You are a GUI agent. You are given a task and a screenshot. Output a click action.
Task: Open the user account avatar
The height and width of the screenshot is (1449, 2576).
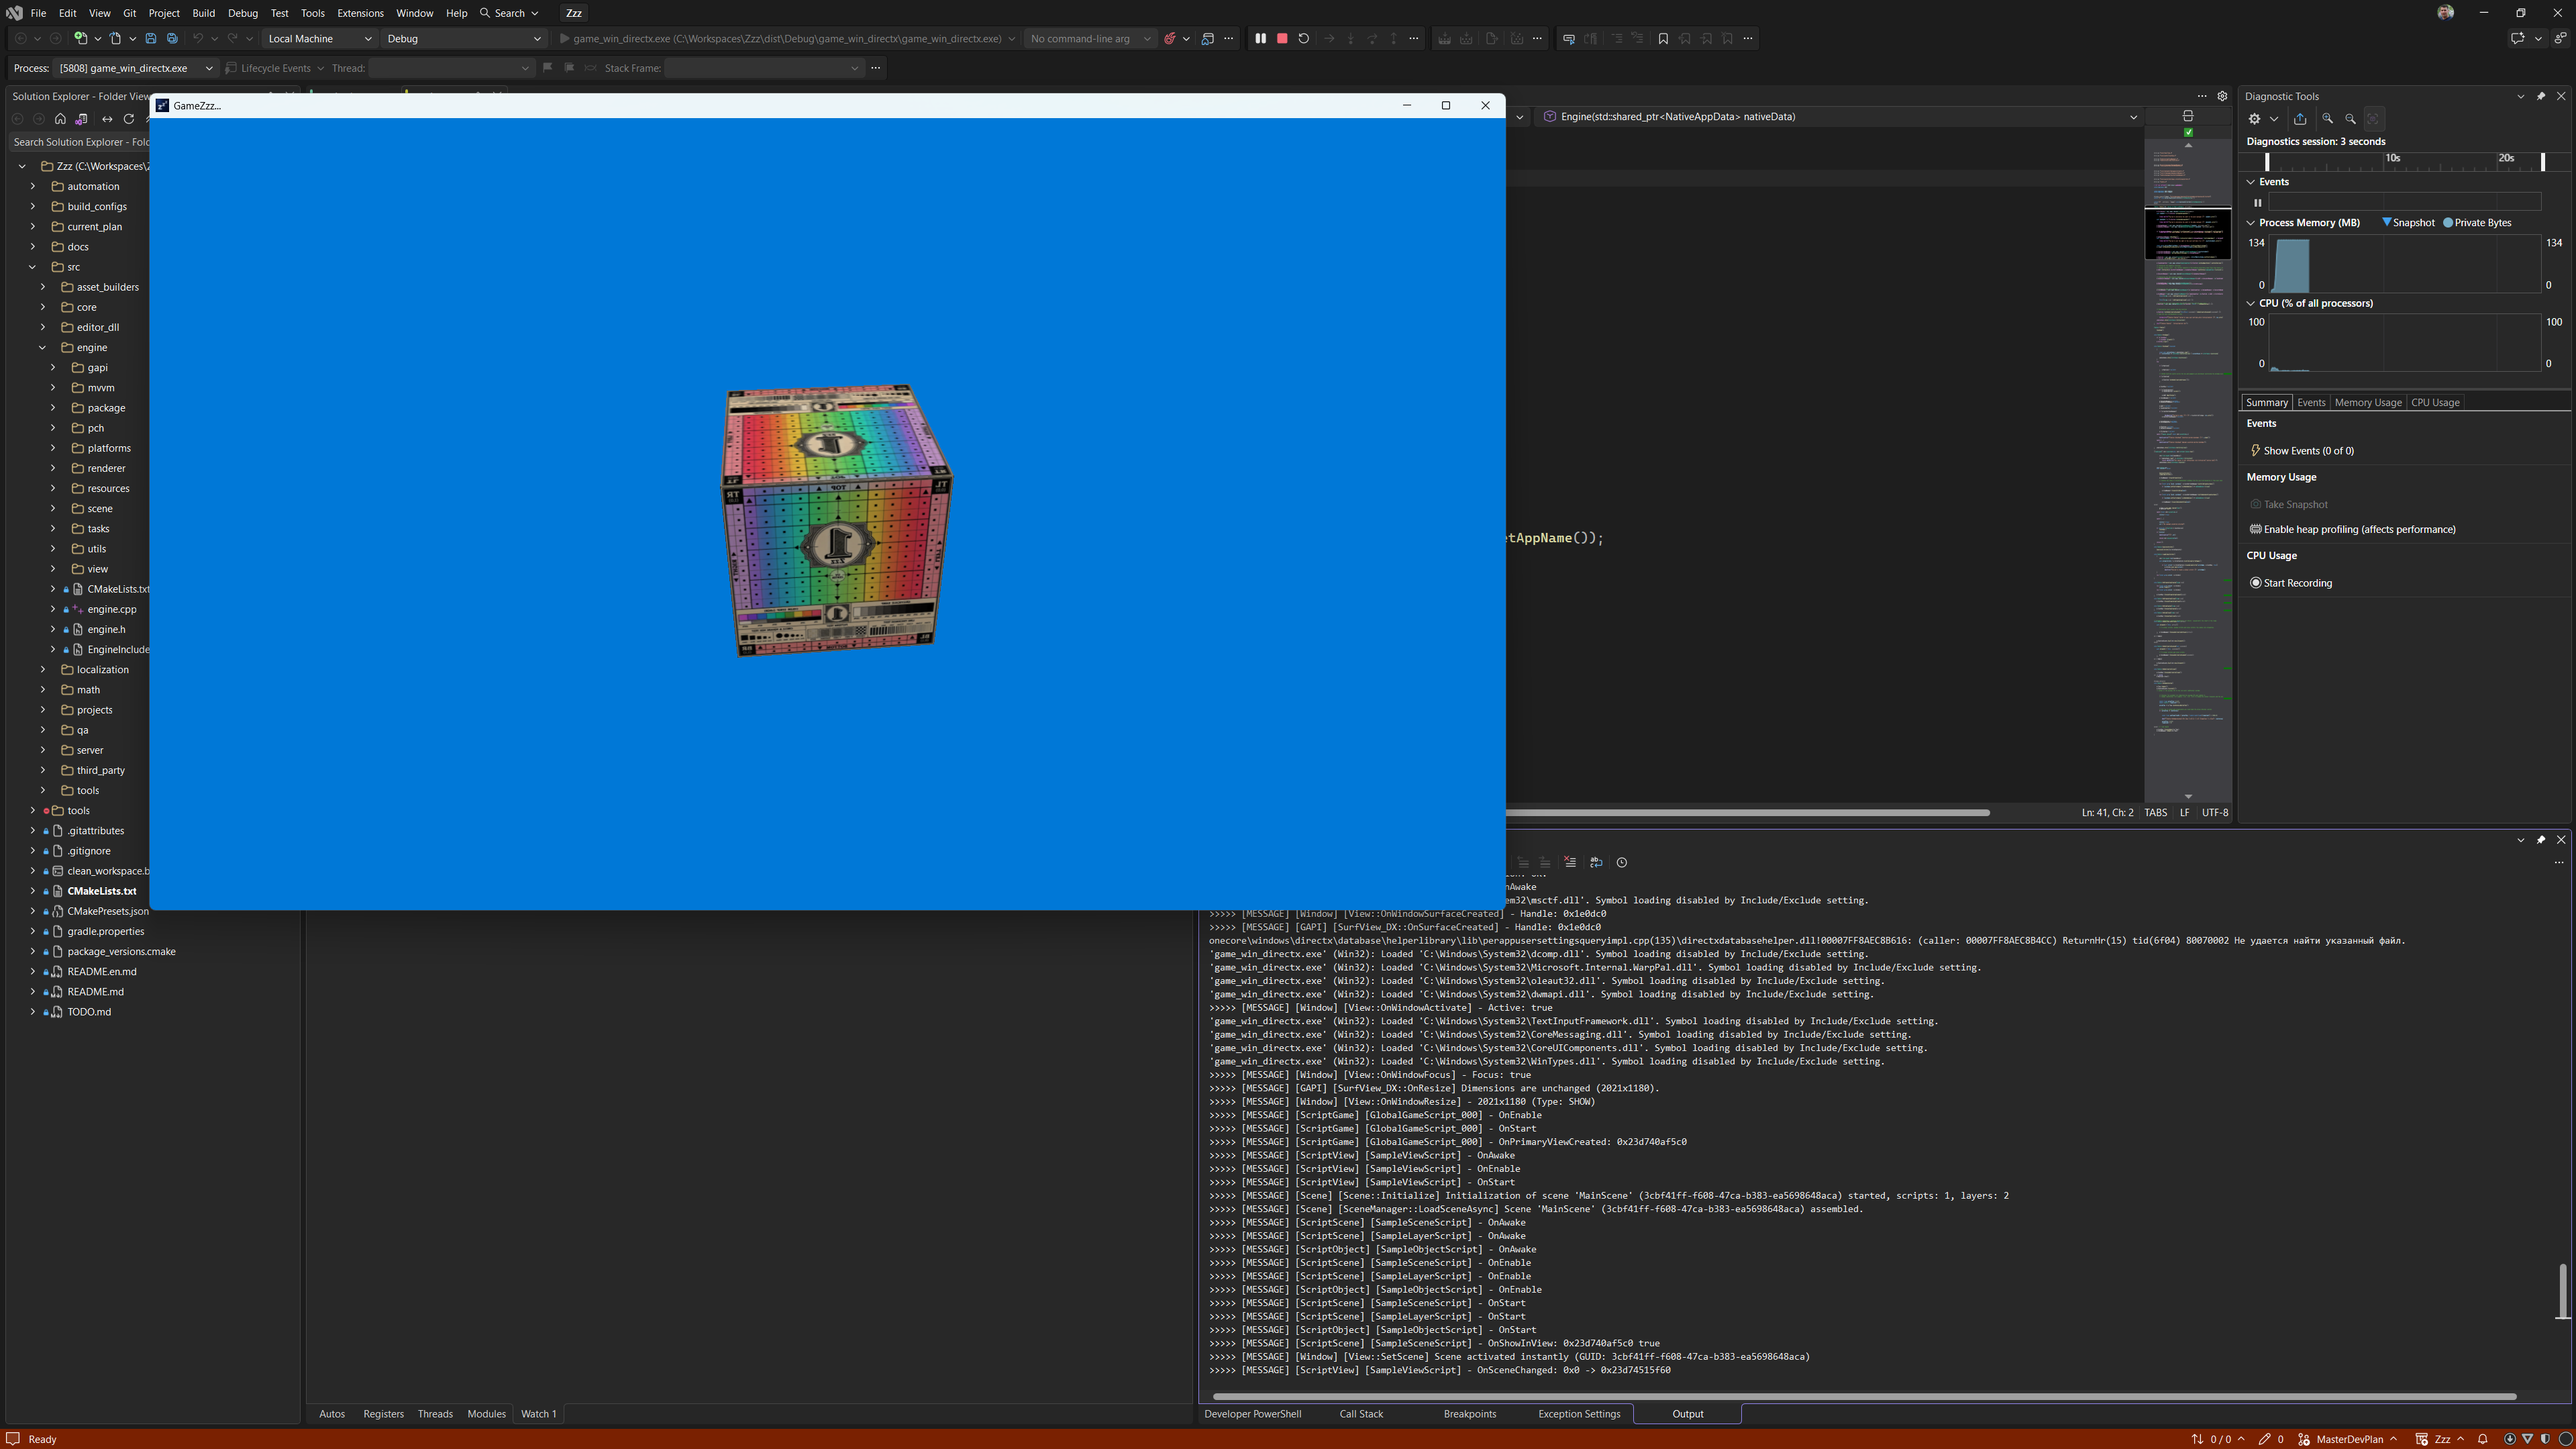pos(2445,12)
